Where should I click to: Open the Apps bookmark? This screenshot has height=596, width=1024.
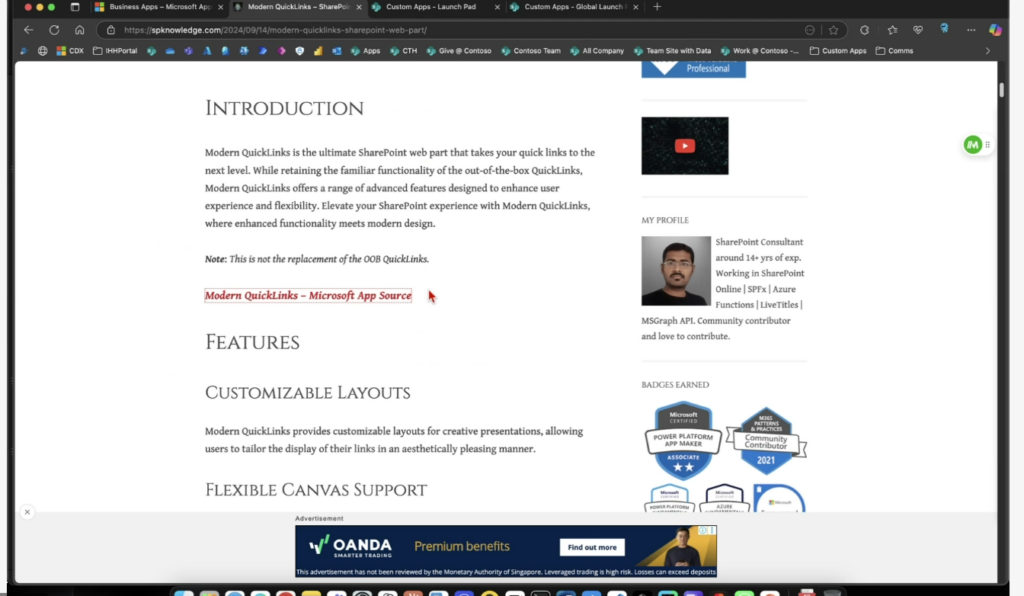[x=365, y=51]
